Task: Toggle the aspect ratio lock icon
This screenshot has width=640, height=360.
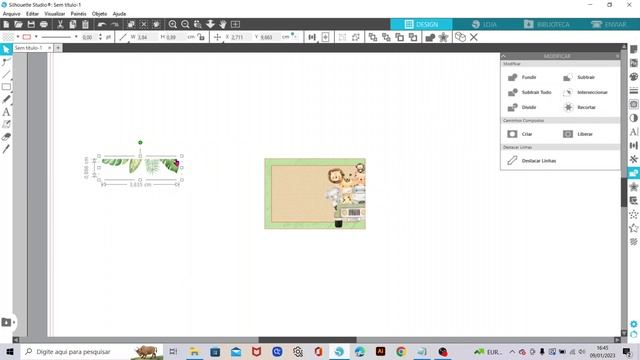Action: [x=201, y=37]
